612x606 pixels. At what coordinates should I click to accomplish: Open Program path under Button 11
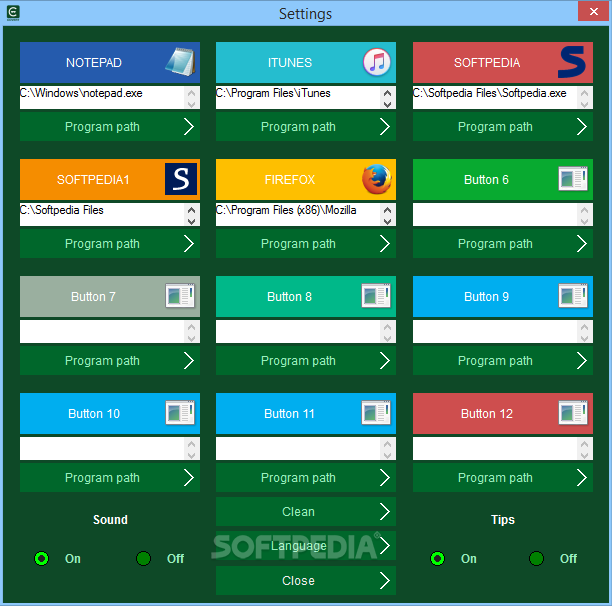pyautogui.click(x=306, y=478)
